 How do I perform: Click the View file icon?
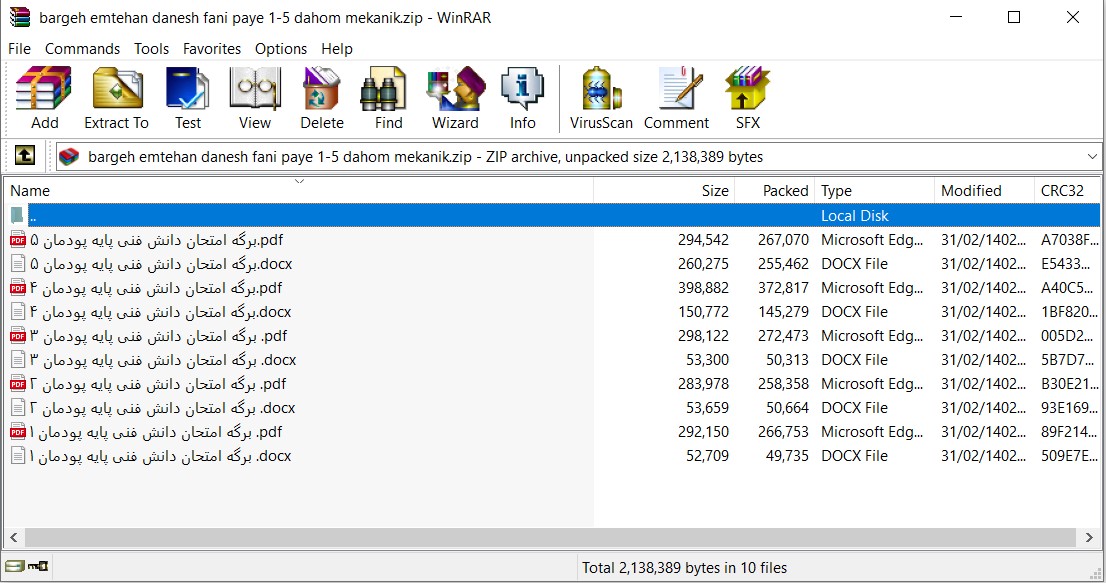coord(255,98)
